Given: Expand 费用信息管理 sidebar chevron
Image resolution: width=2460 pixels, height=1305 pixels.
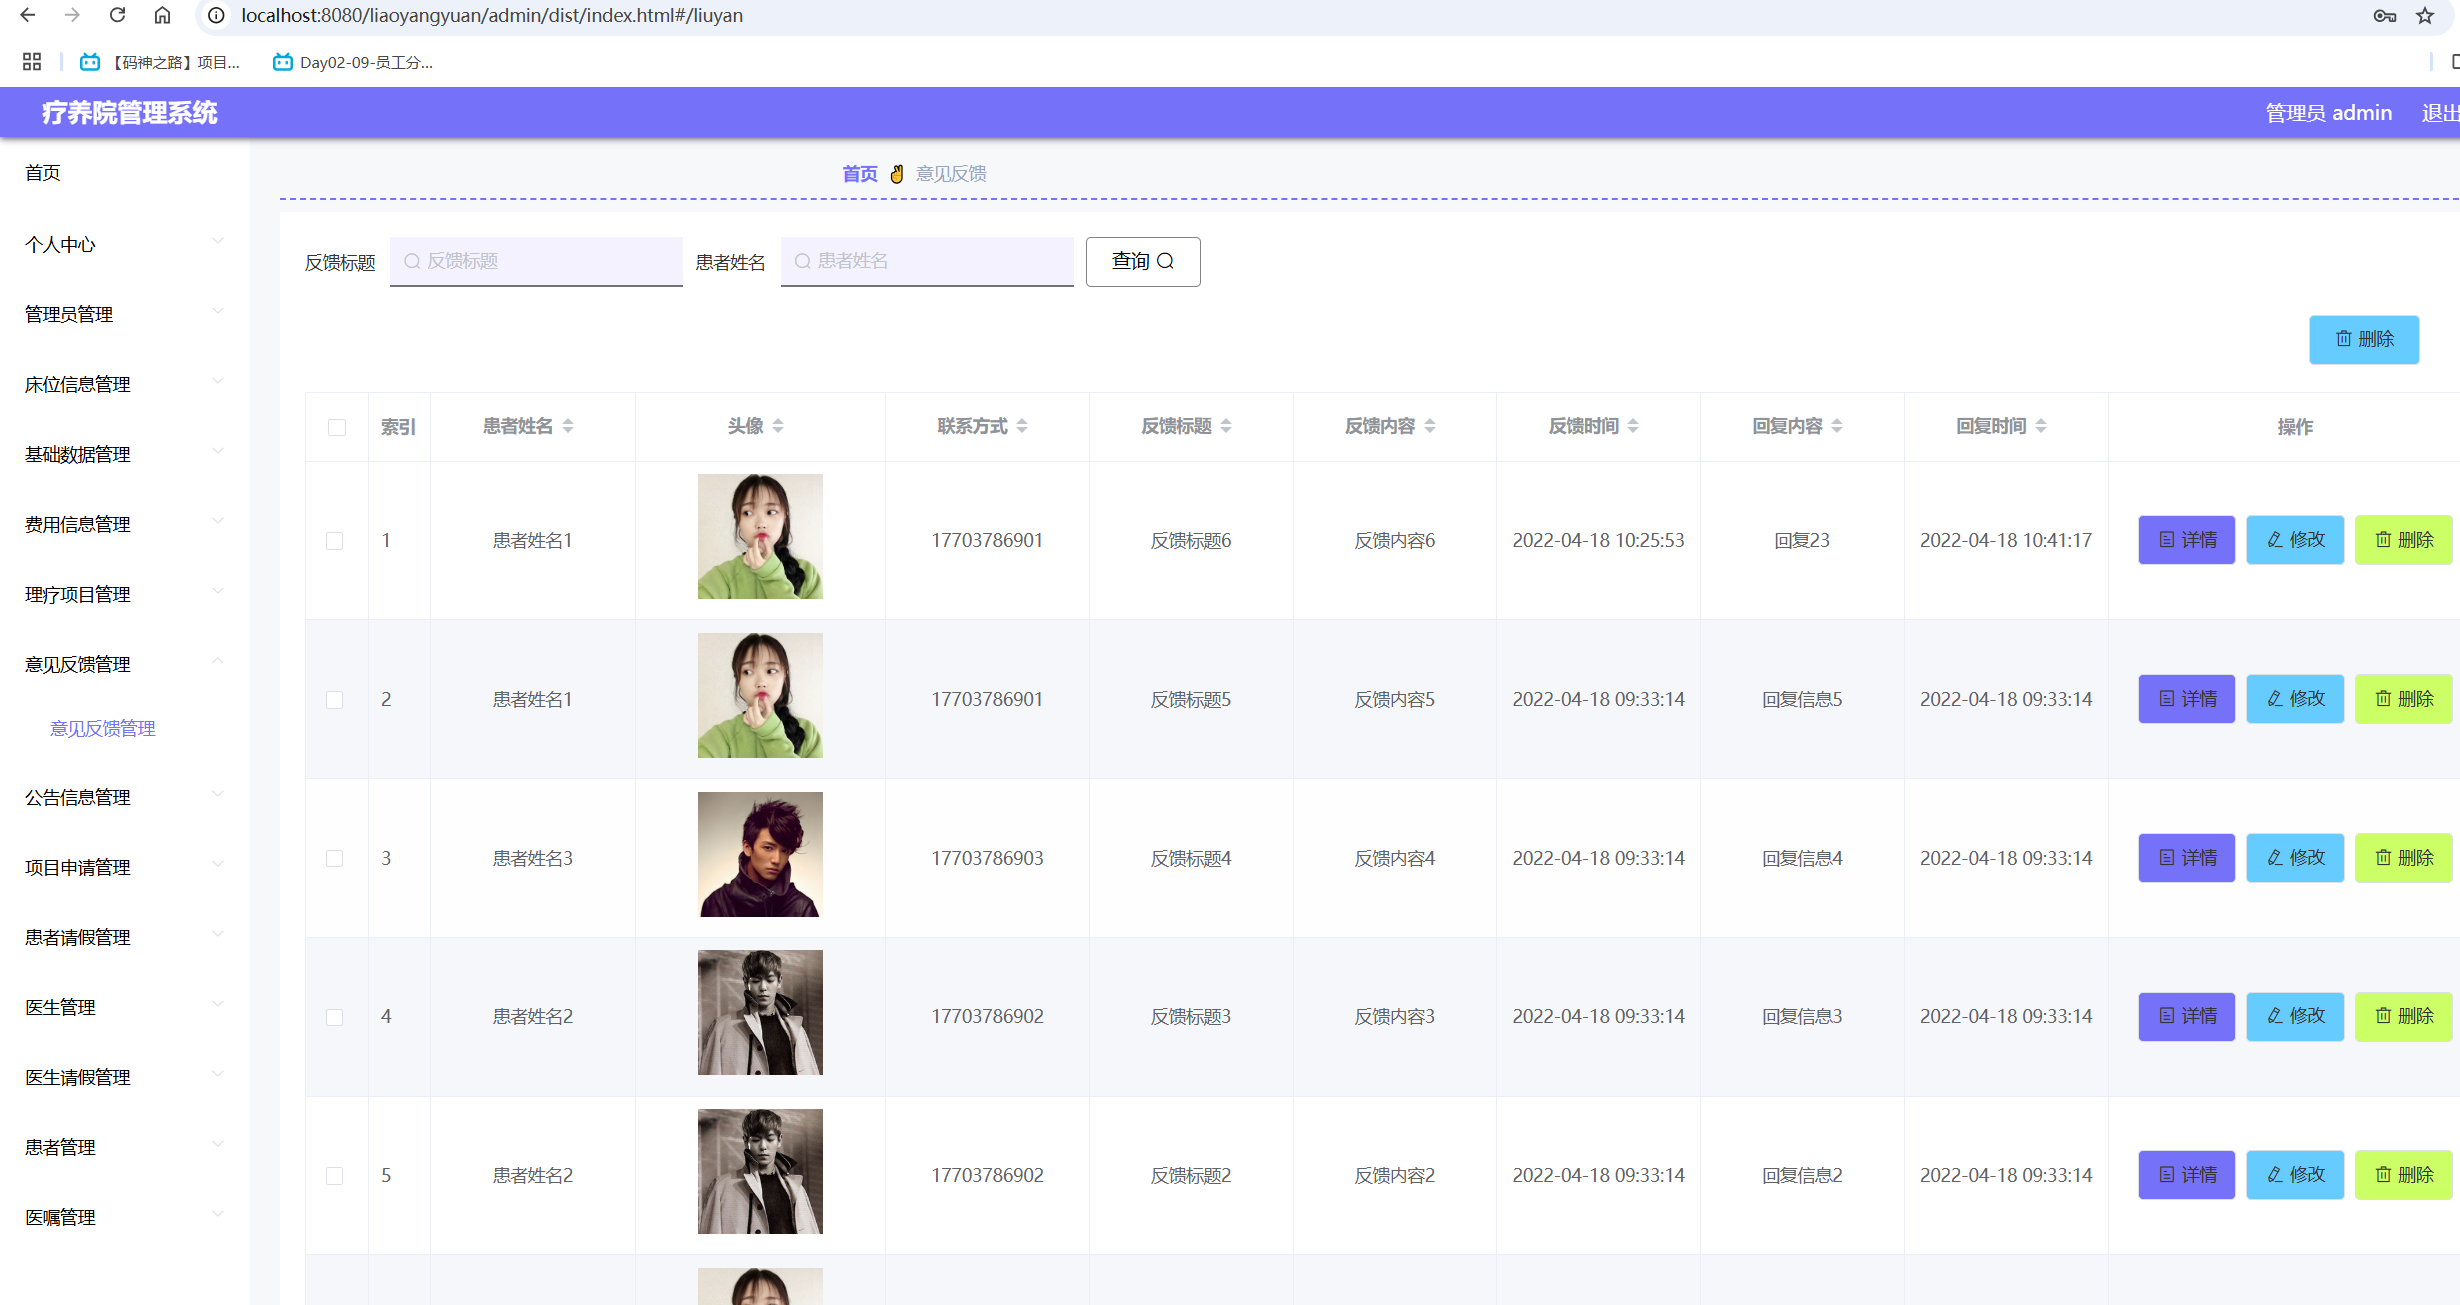Looking at the screenshot, I should [218, 521].
